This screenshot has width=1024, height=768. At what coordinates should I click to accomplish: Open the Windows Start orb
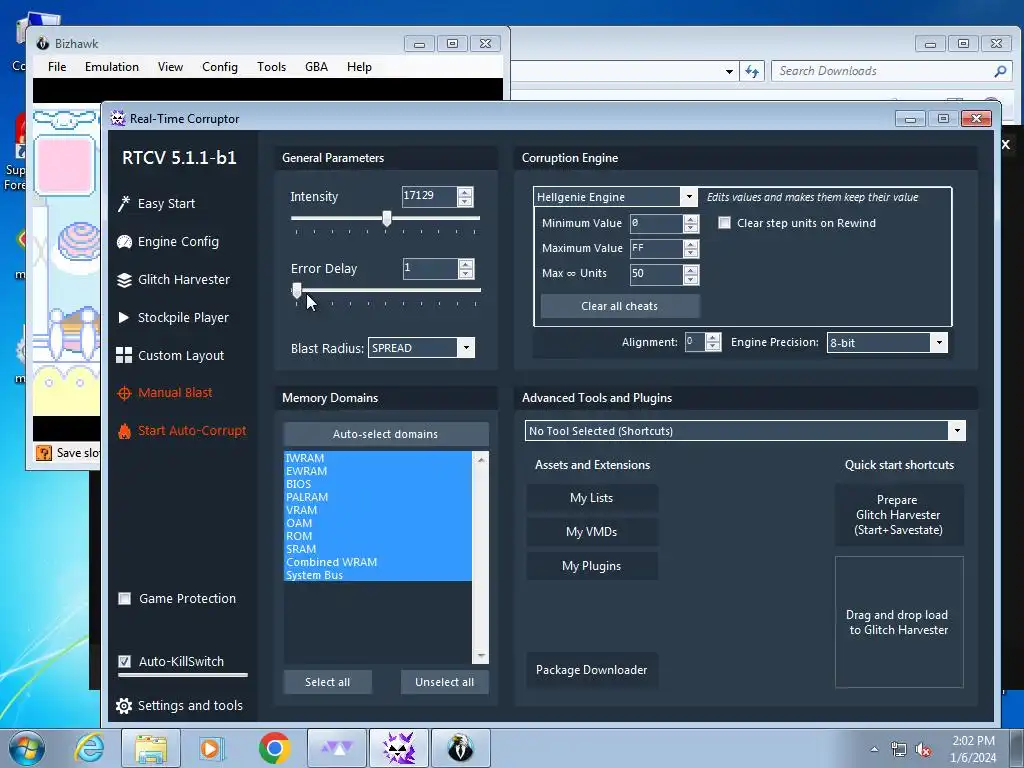[26, 748]
